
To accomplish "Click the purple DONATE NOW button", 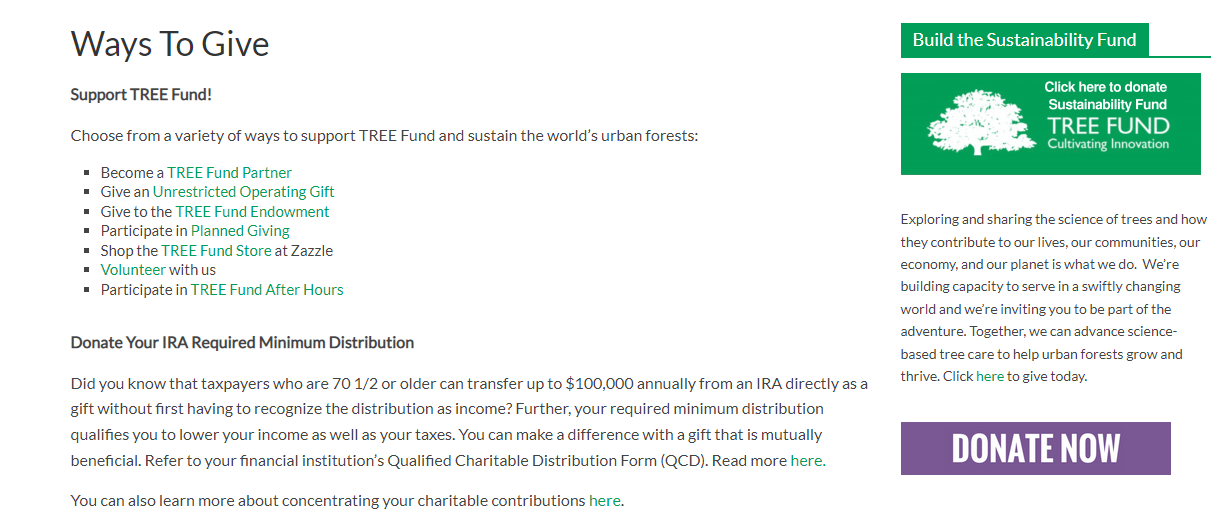I will pyautogui.click(x=1036, y=448).
